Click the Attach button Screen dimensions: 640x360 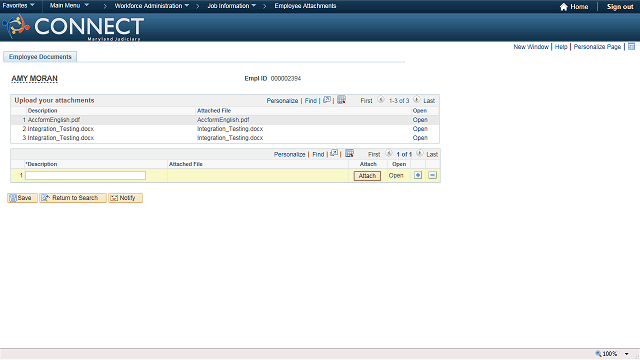[x=367, y=176]
